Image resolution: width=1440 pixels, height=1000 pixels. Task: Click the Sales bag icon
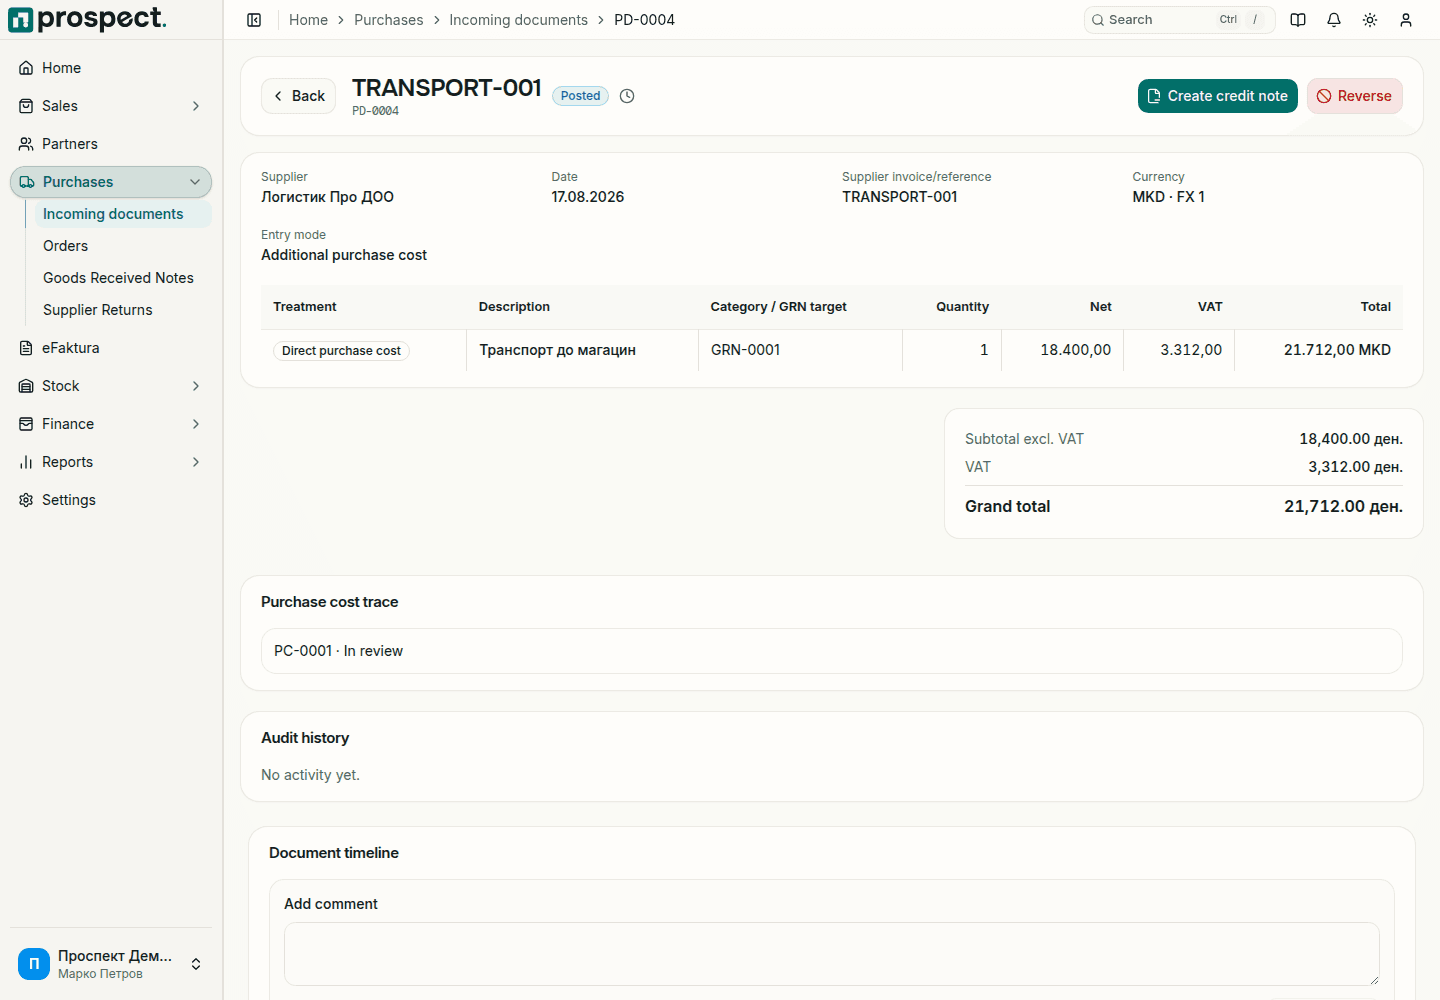pos(26,106)
